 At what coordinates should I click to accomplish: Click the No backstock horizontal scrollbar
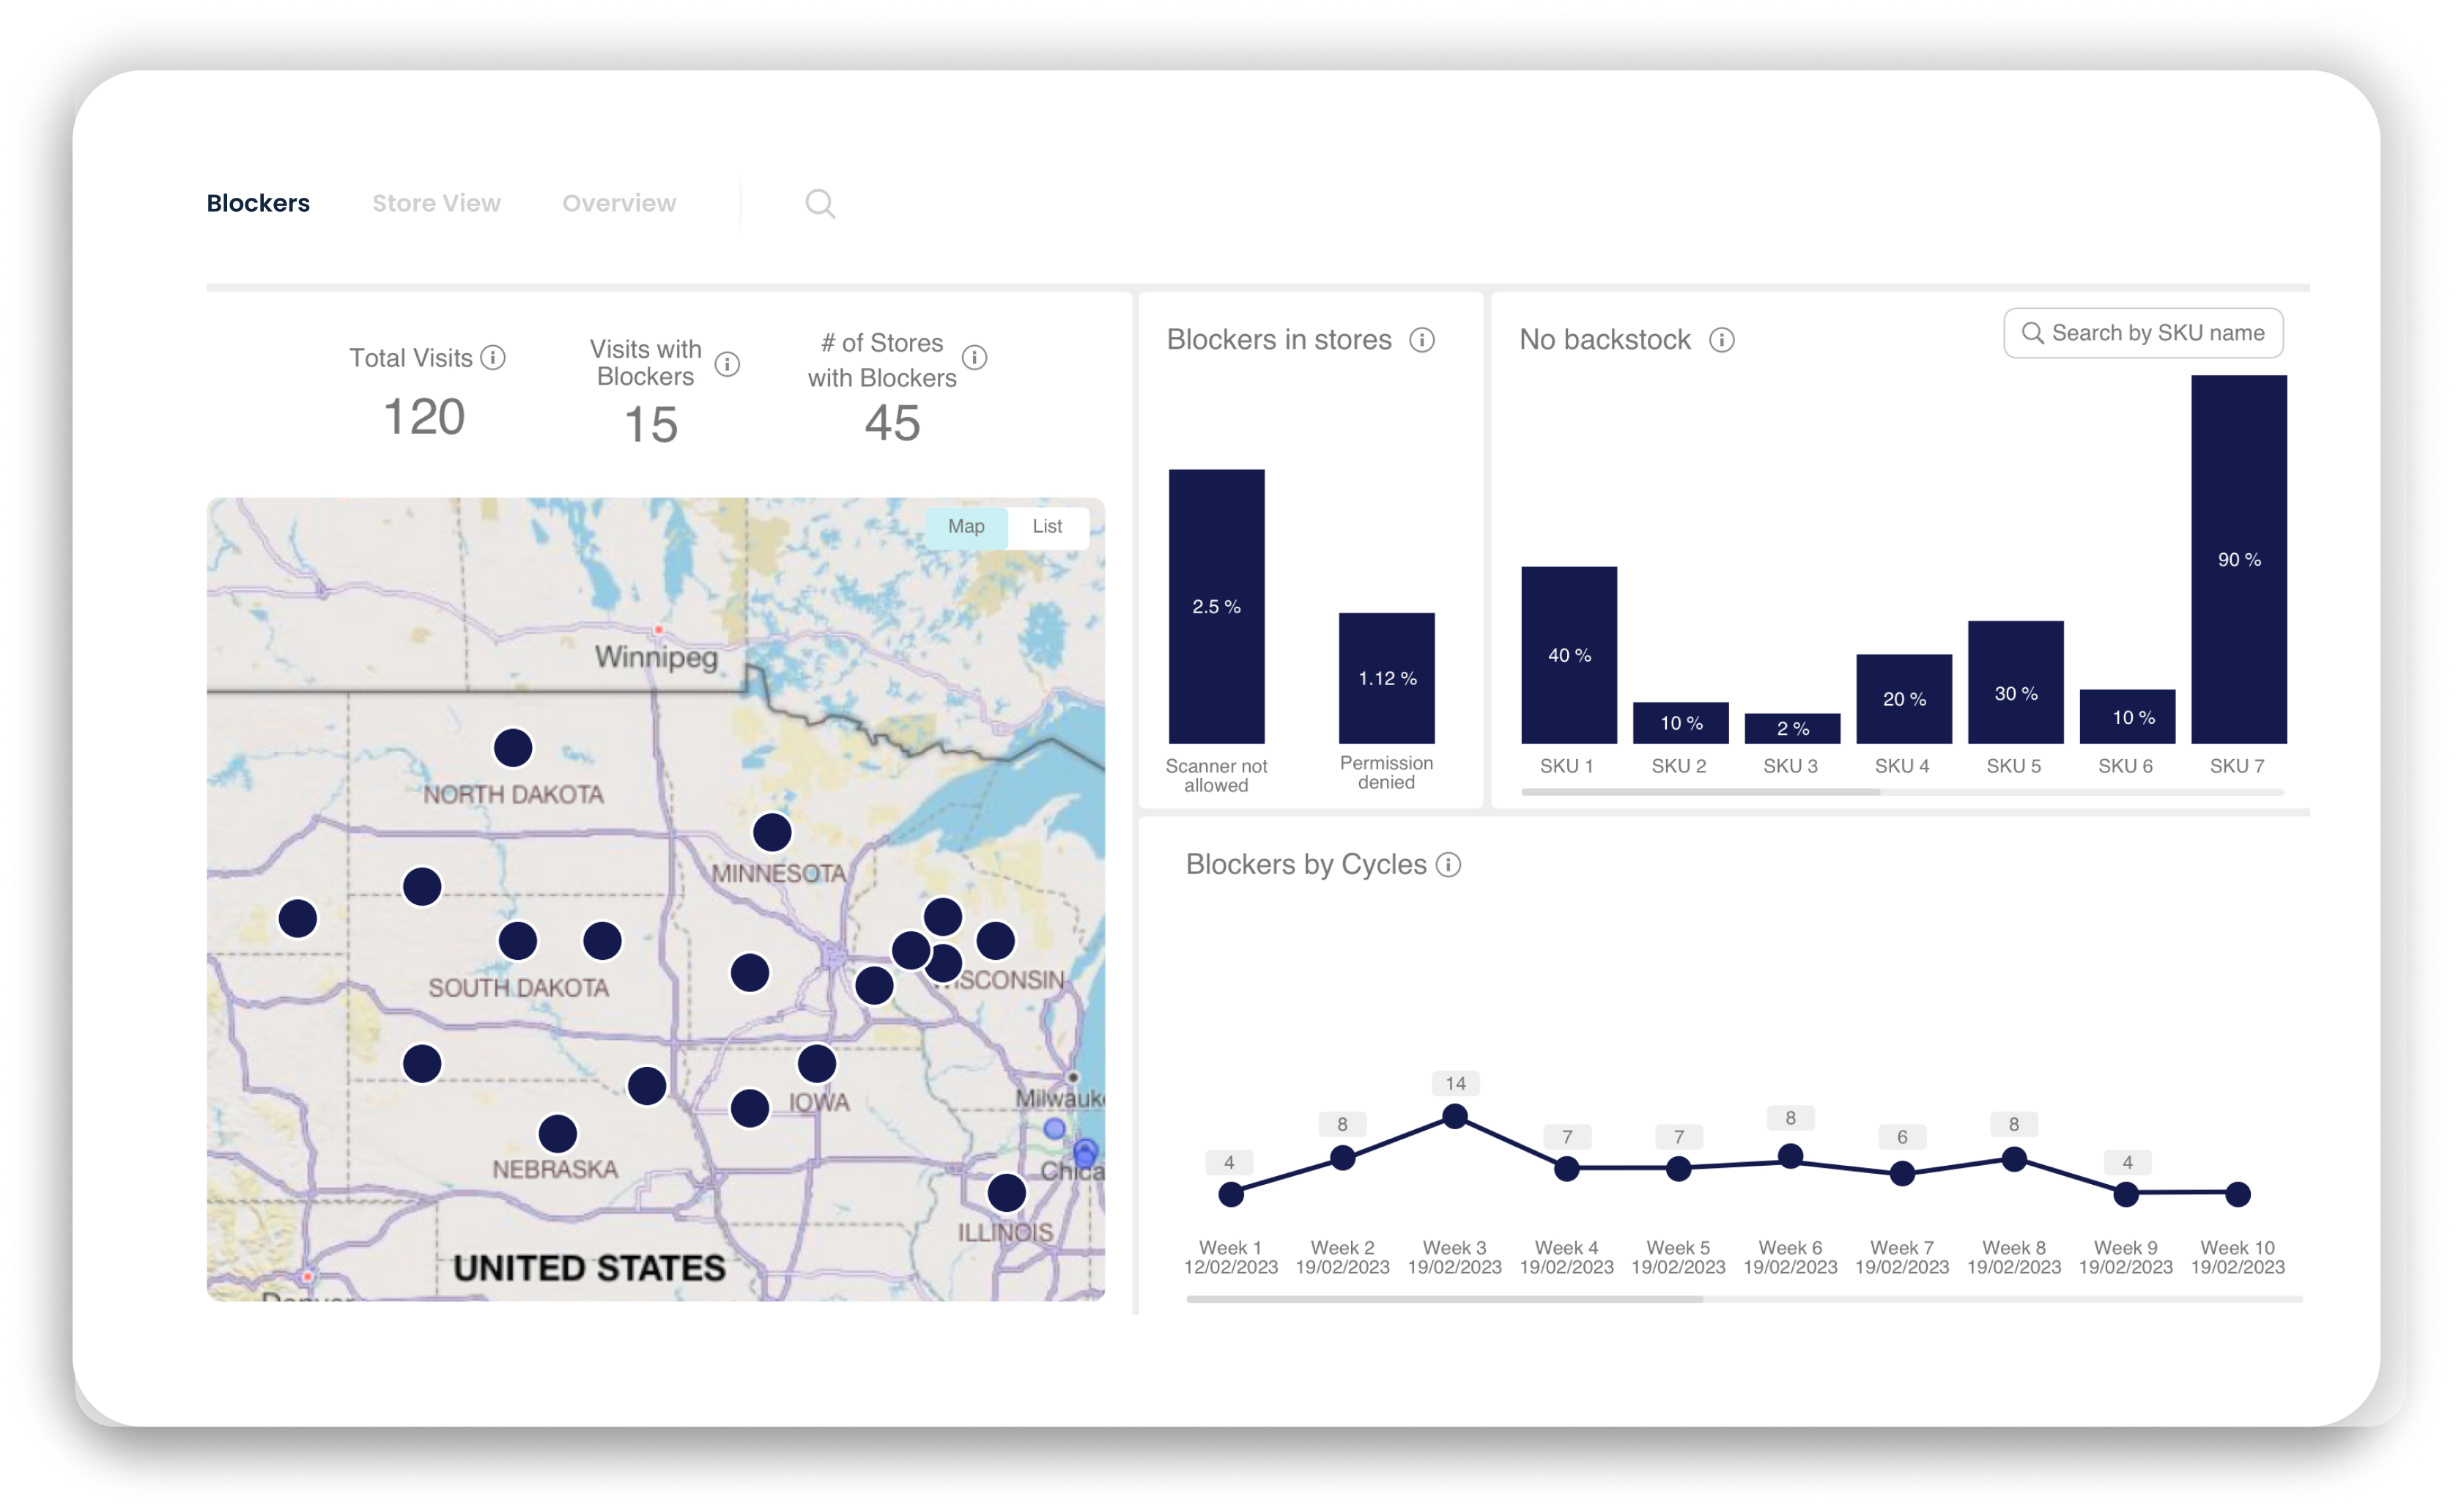(1700, 792)
